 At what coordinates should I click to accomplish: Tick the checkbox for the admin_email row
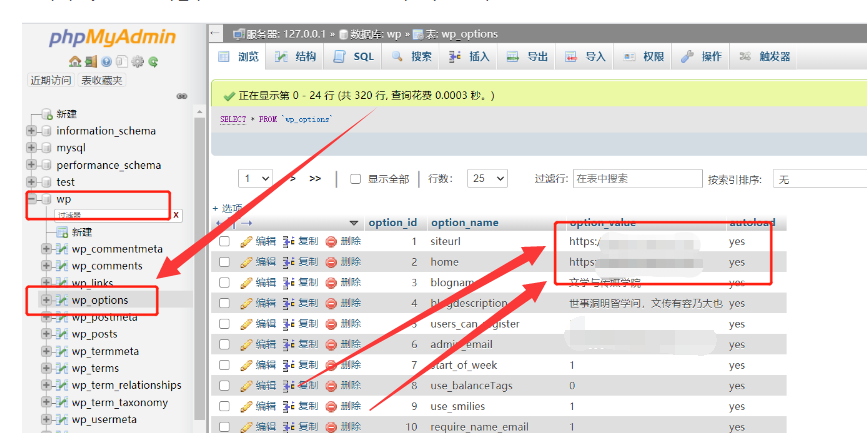224,345
